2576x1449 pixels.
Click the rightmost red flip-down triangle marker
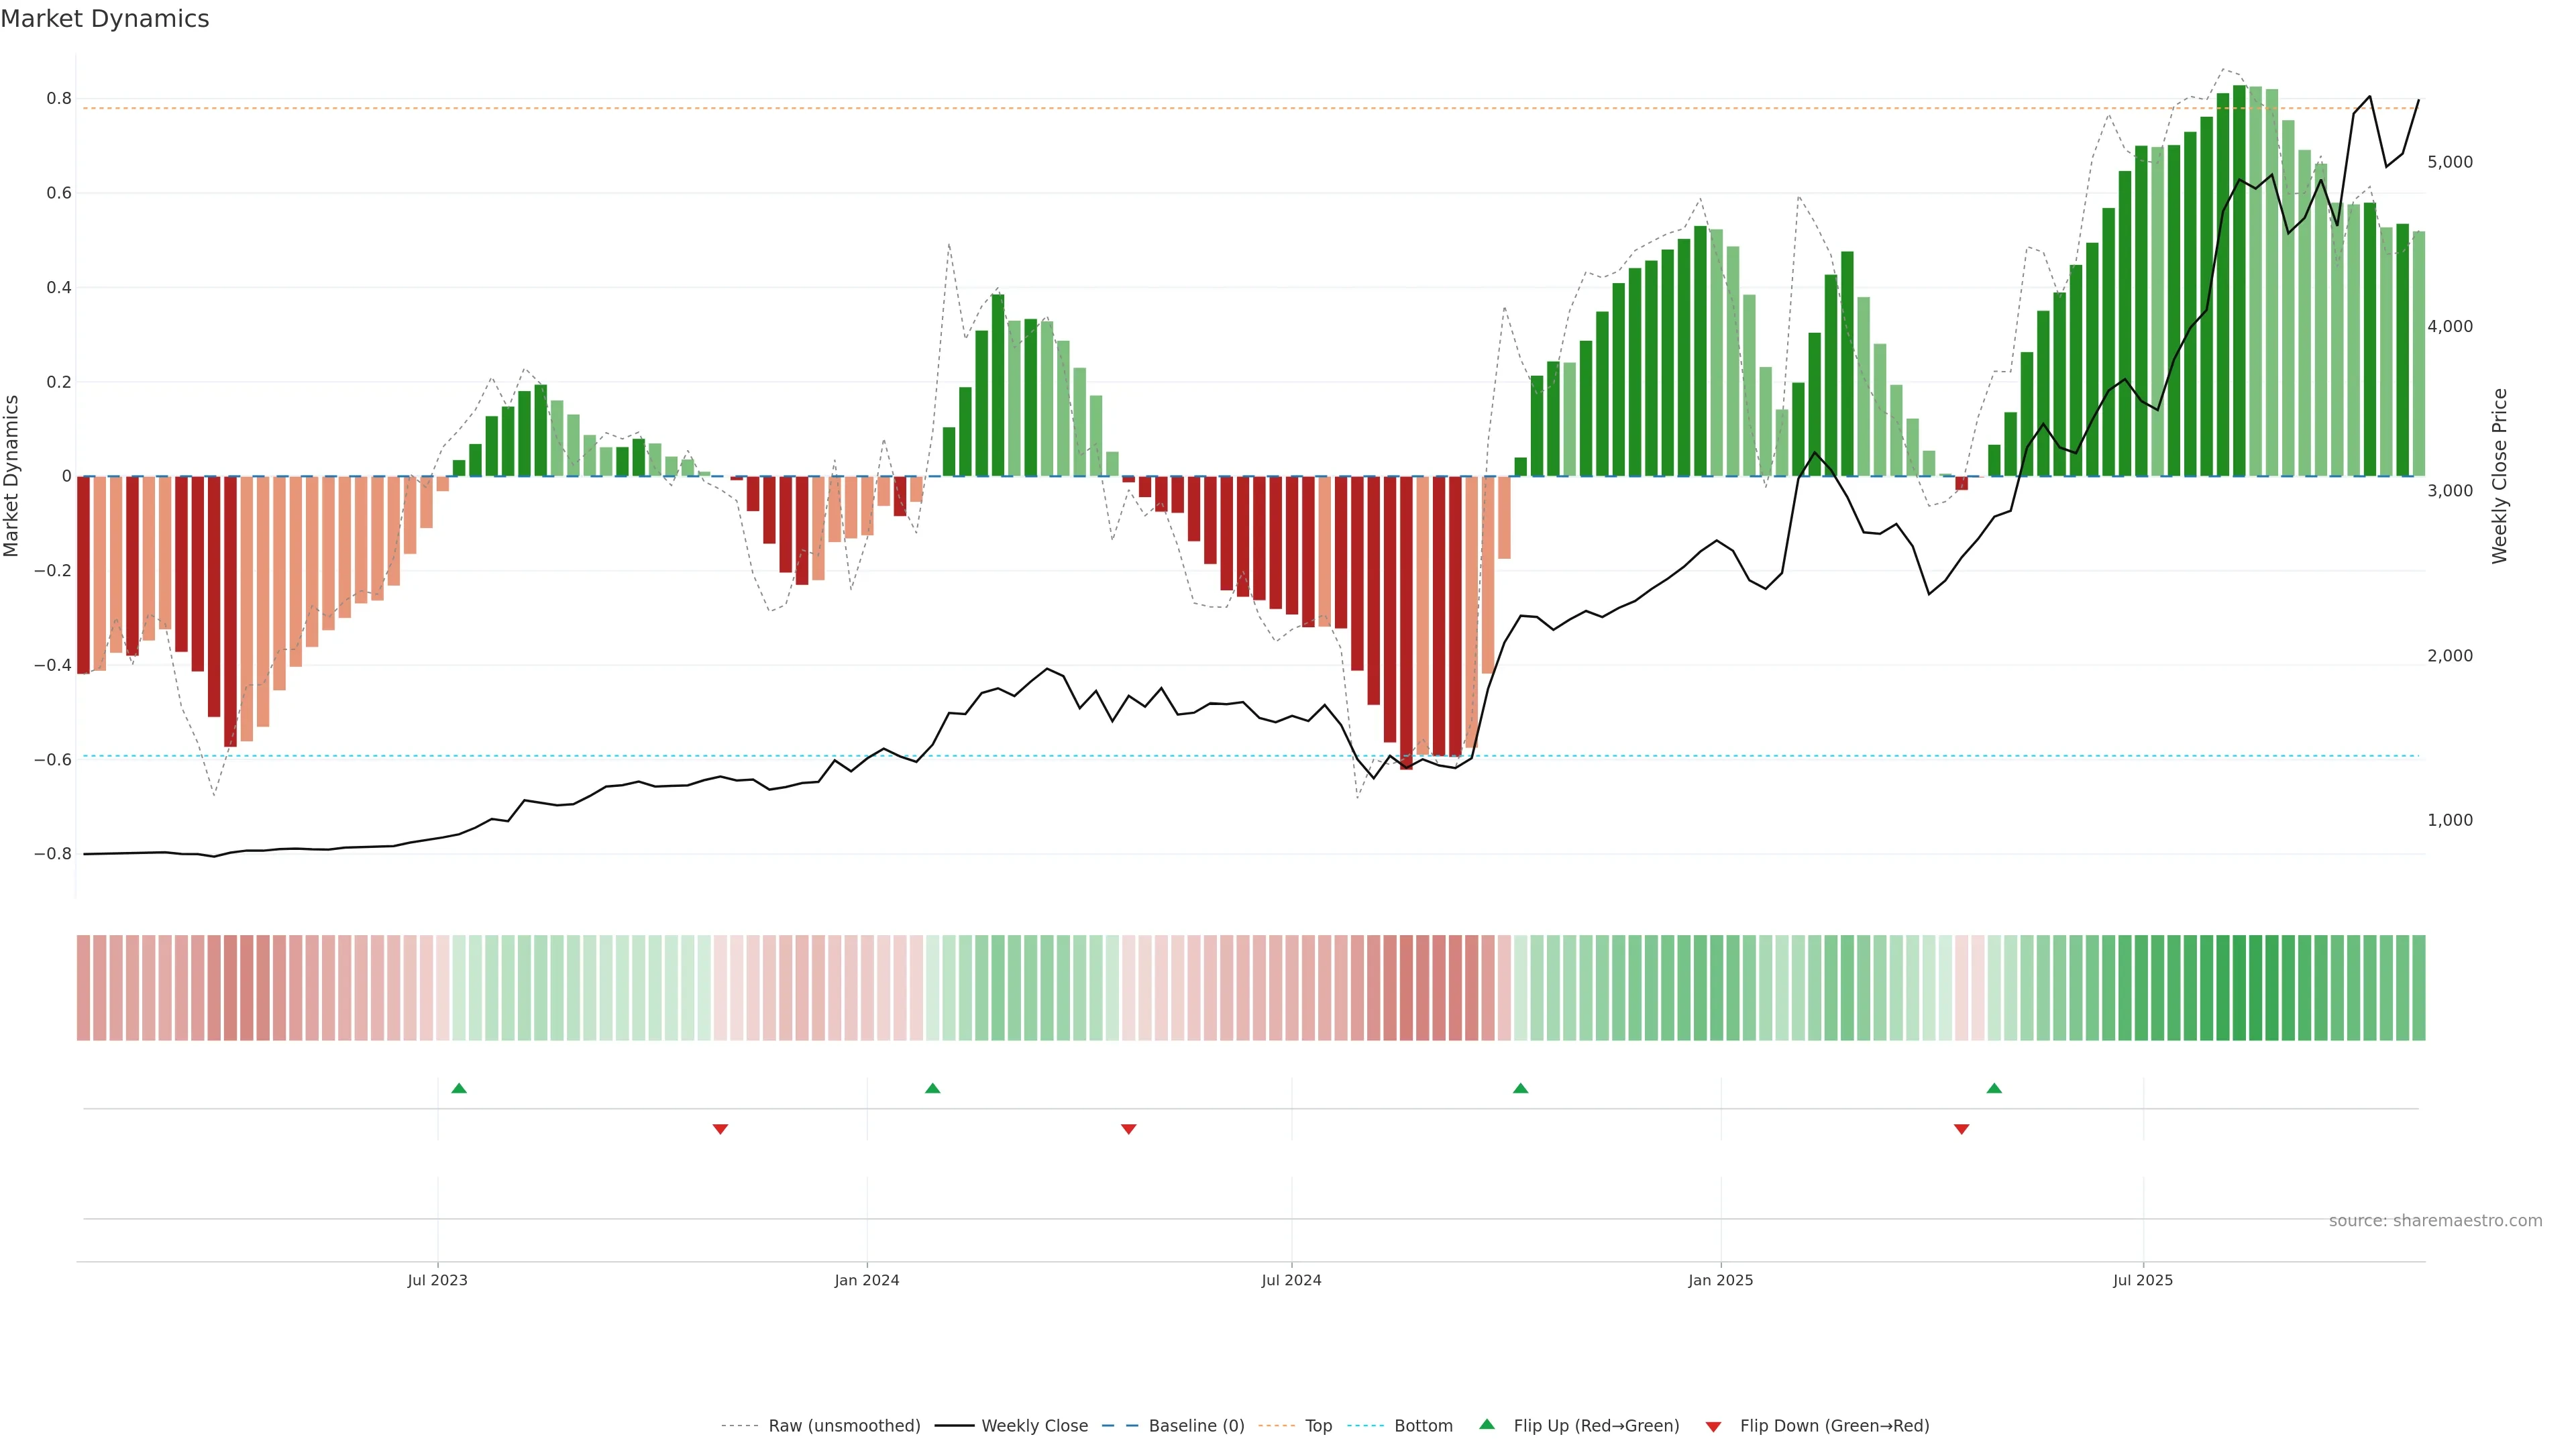[x=1961, y=1129]
